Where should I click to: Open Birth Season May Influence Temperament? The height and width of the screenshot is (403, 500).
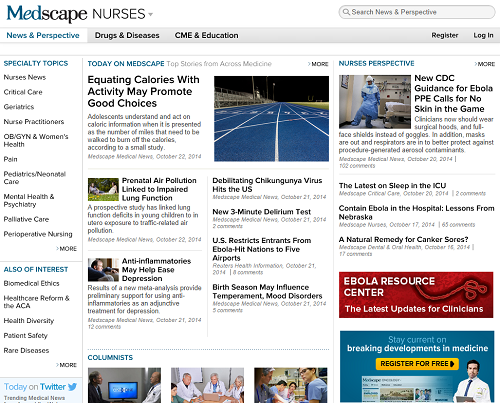coord(267,292)
